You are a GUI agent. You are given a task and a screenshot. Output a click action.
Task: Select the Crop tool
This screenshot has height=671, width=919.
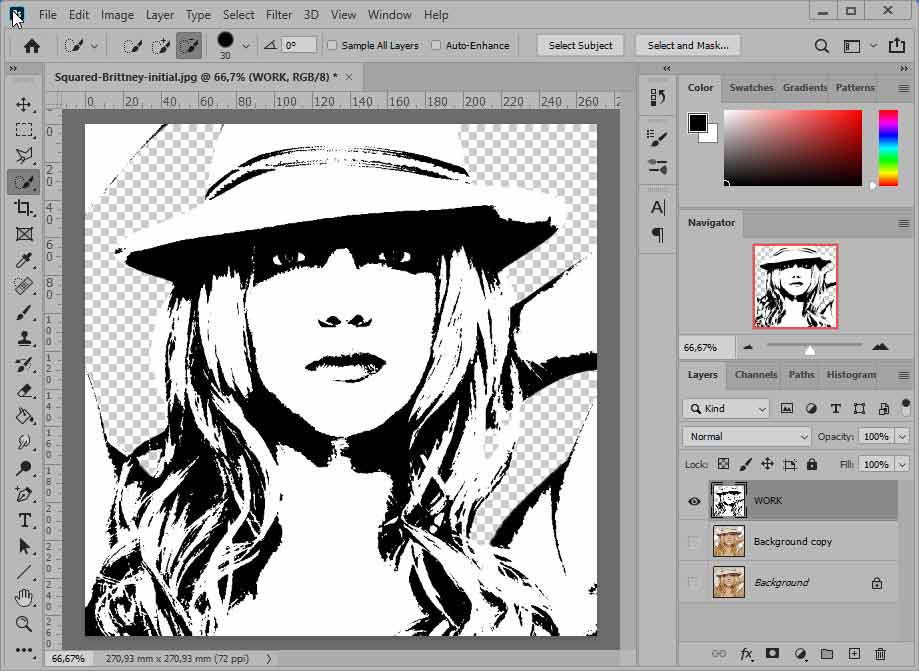coord(23,207)
